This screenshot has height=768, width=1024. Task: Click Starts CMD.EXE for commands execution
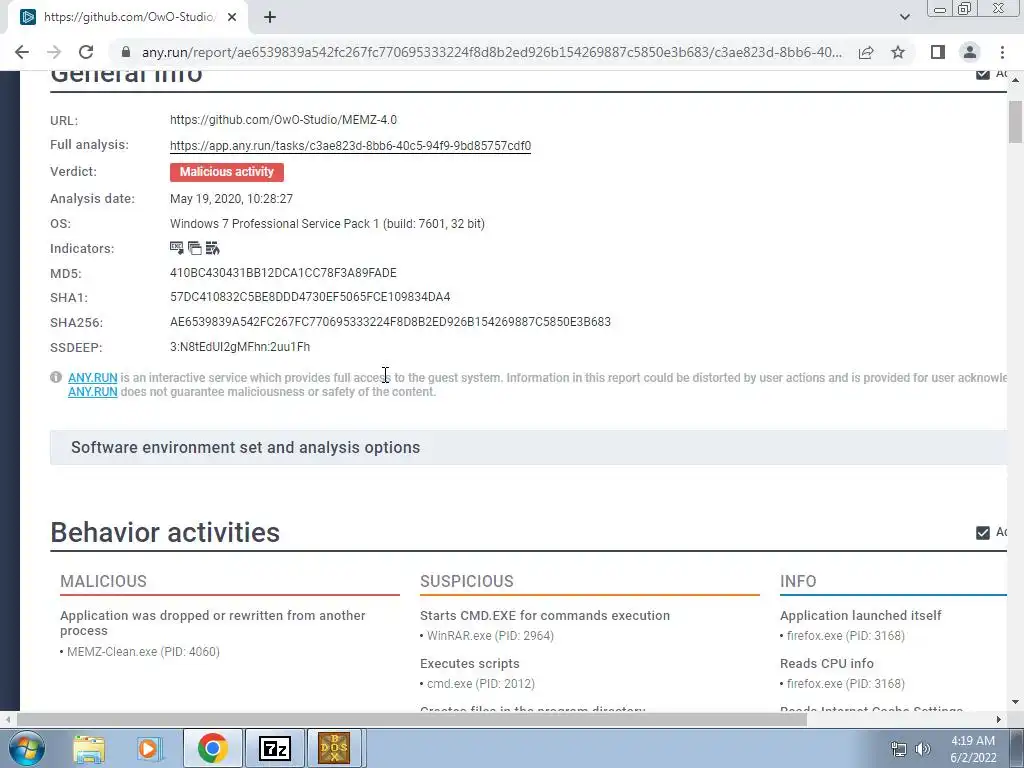pos(545,615)
